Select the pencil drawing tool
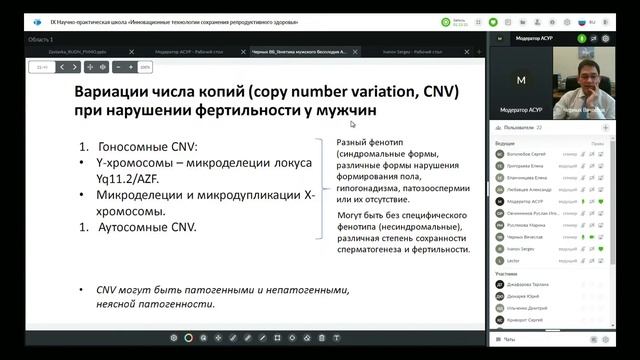This screenshot has height=360, width=640. (x=233, y=338)
